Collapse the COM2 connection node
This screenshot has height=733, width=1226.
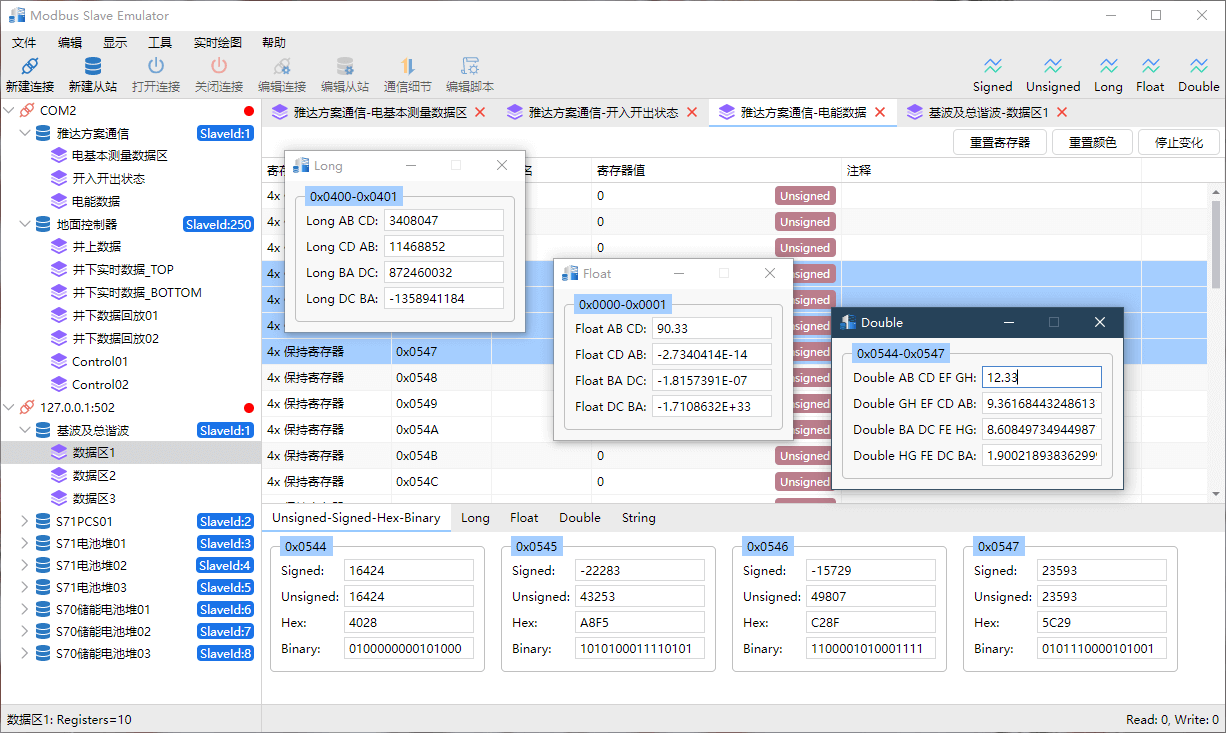(x=10, y=110)
